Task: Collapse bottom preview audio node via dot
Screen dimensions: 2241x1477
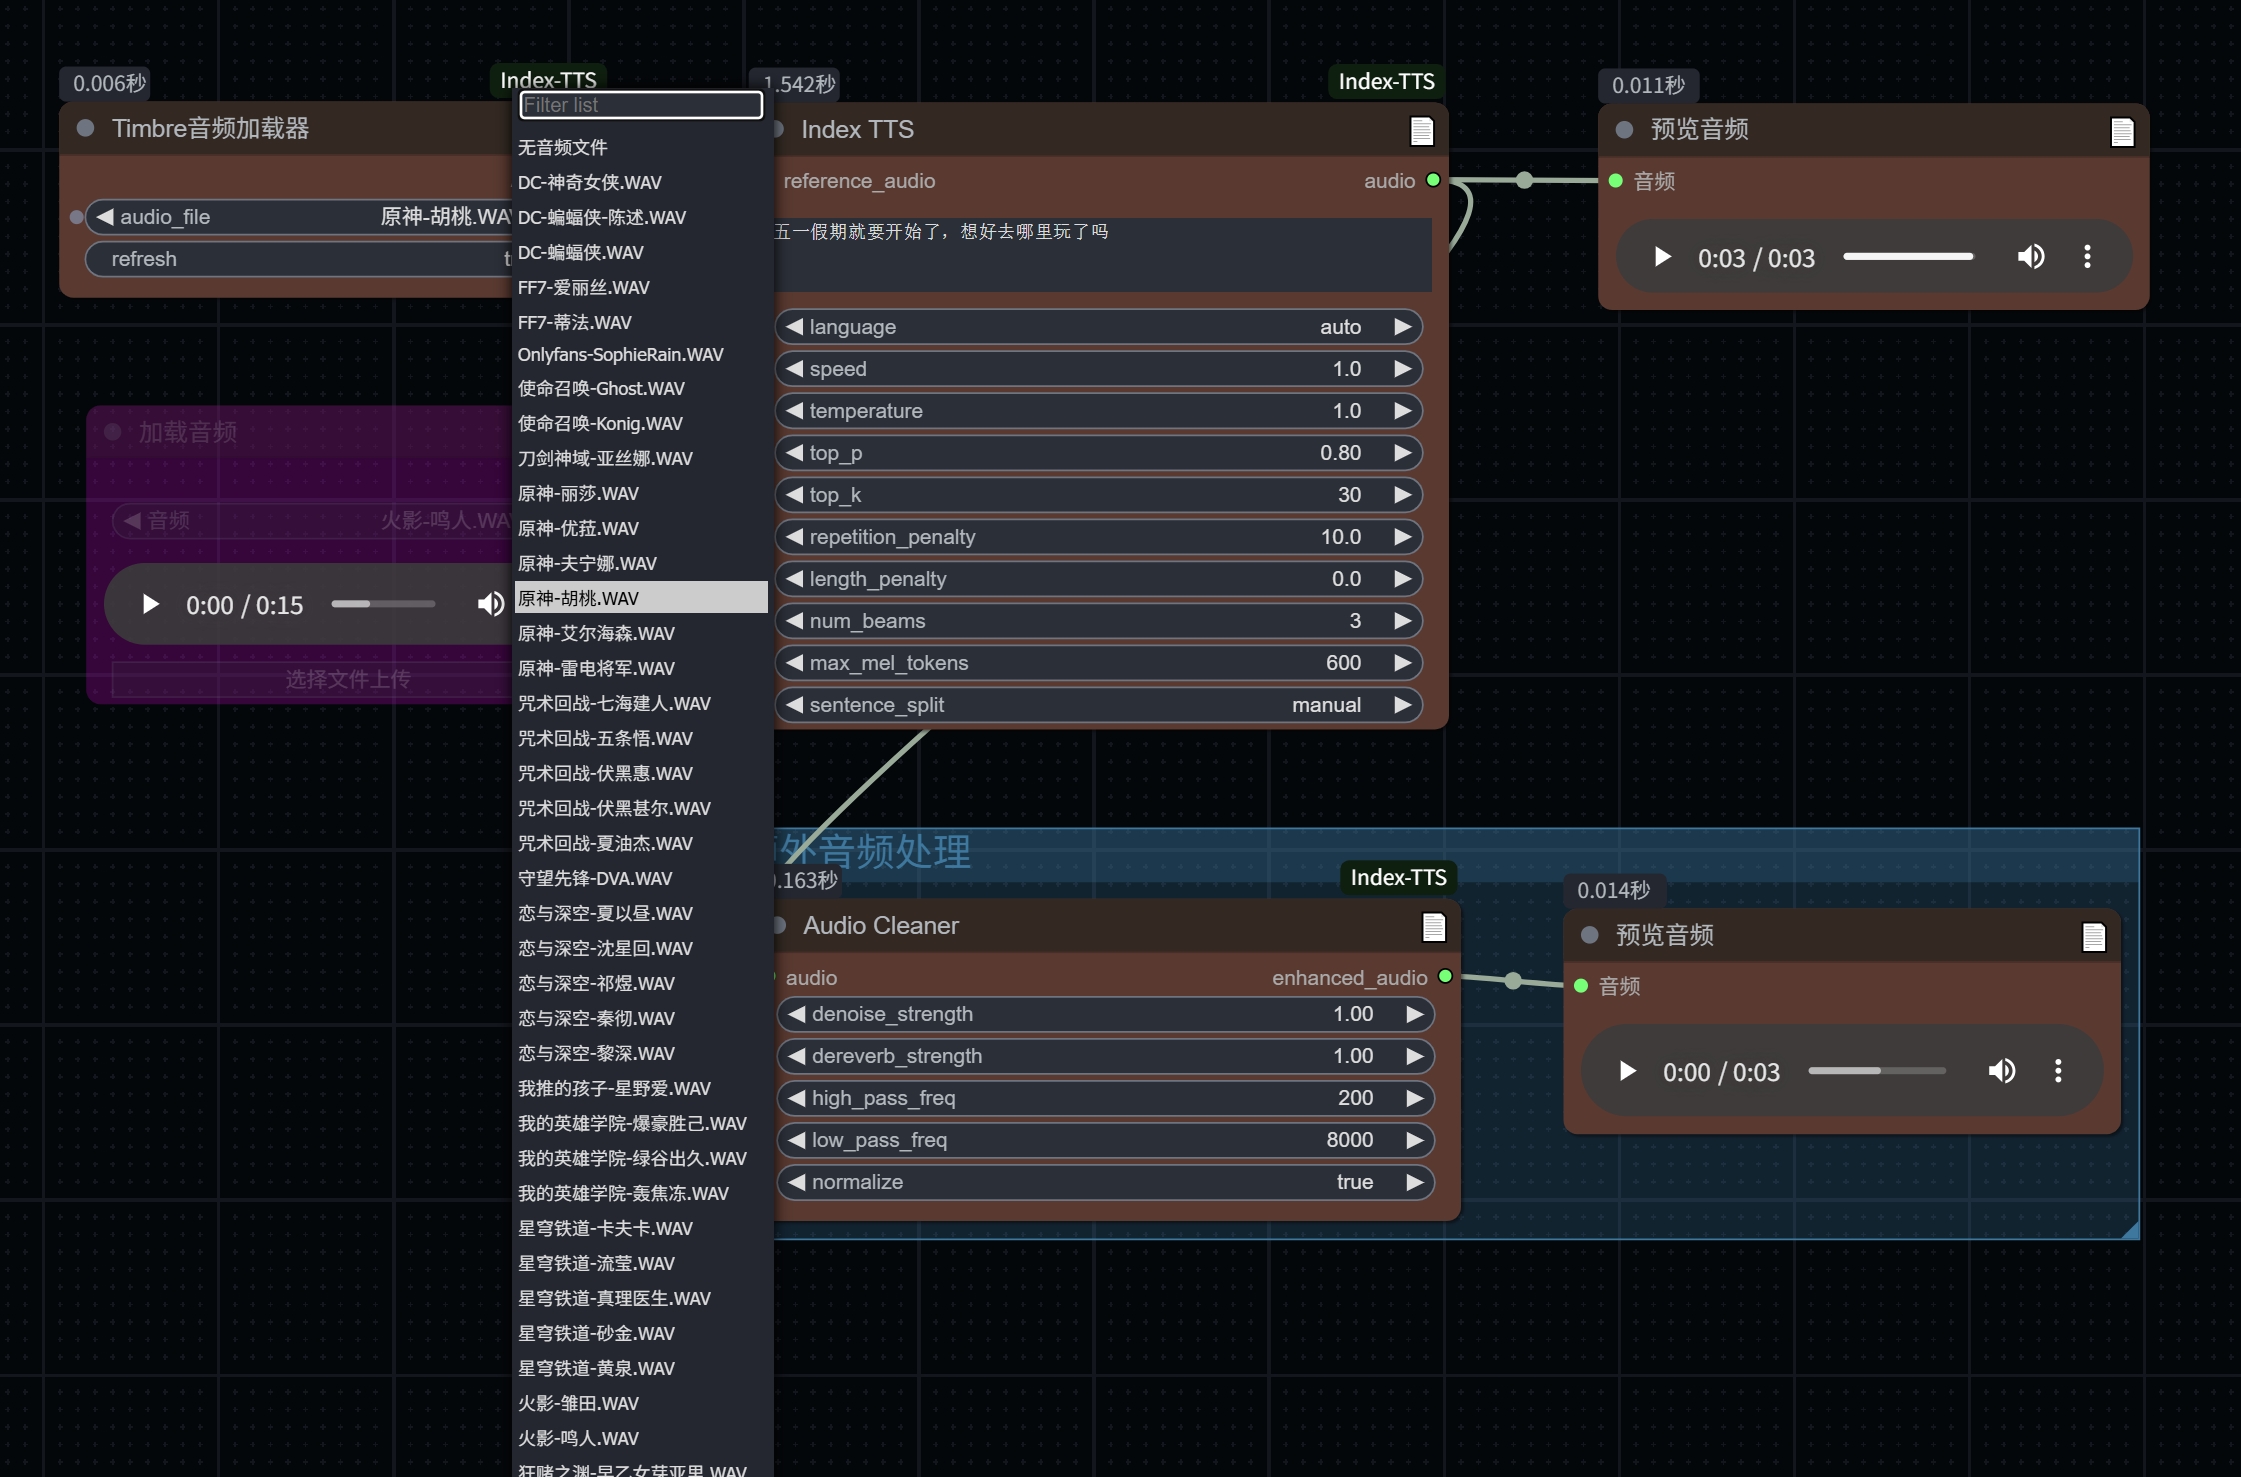Action: [x=1589, y=935]
